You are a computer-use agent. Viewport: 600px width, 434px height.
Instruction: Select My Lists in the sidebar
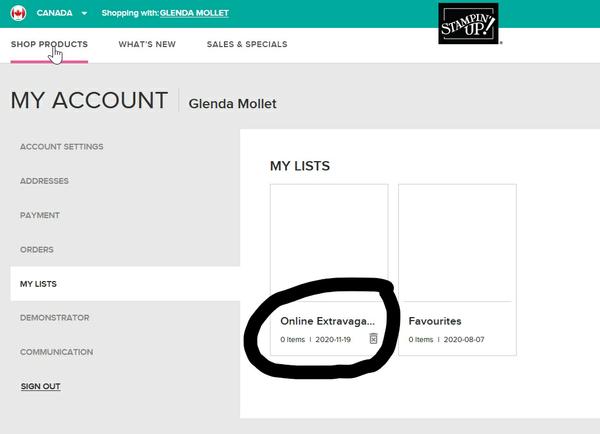tap(39, 284)
